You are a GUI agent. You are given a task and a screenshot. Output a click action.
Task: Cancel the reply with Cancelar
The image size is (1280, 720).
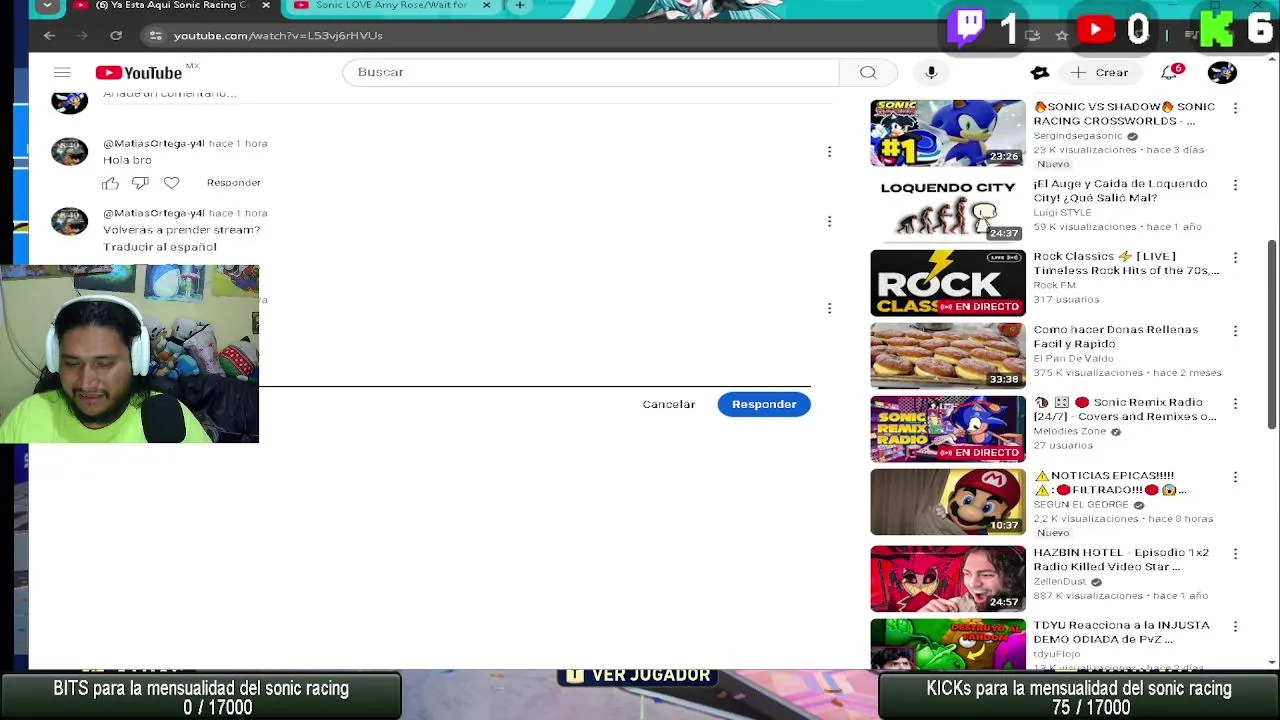click(669, 404)
